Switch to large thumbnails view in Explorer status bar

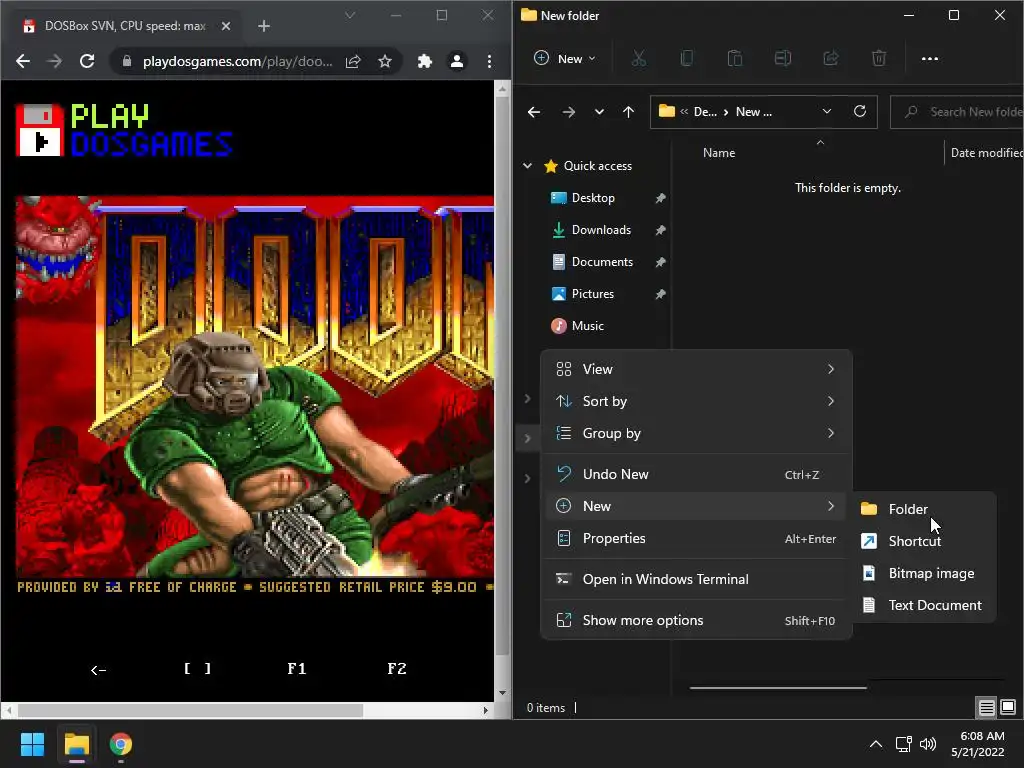[x=1008, y=707]
